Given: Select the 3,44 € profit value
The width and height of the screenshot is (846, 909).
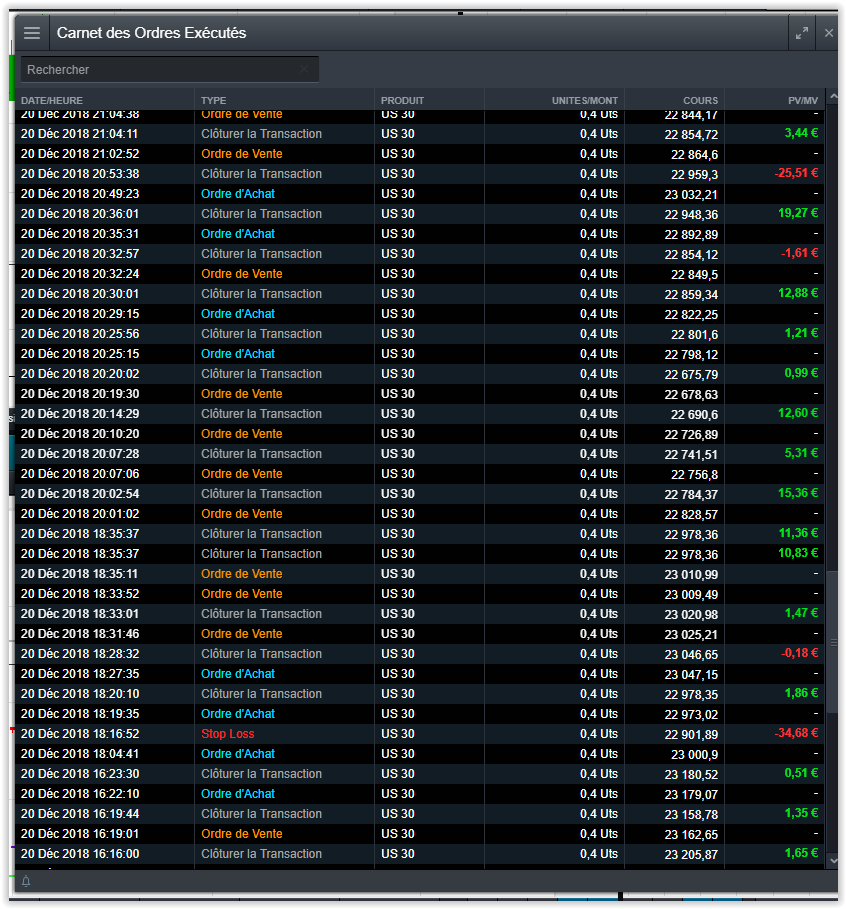Looking at the screenshot, I should 801,133.
